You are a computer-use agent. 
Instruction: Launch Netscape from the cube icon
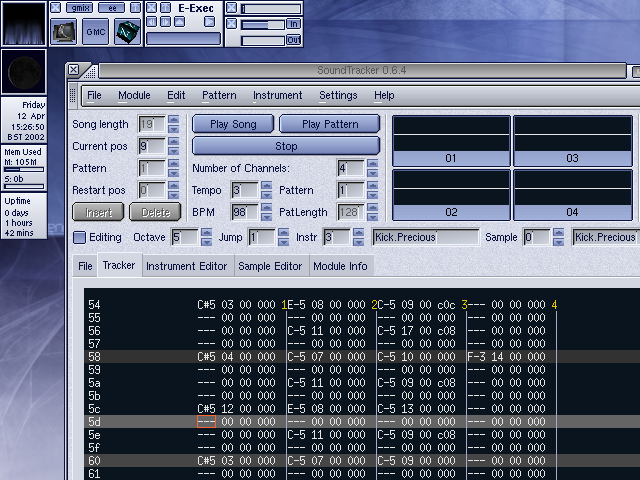click(x=127, y=32)
